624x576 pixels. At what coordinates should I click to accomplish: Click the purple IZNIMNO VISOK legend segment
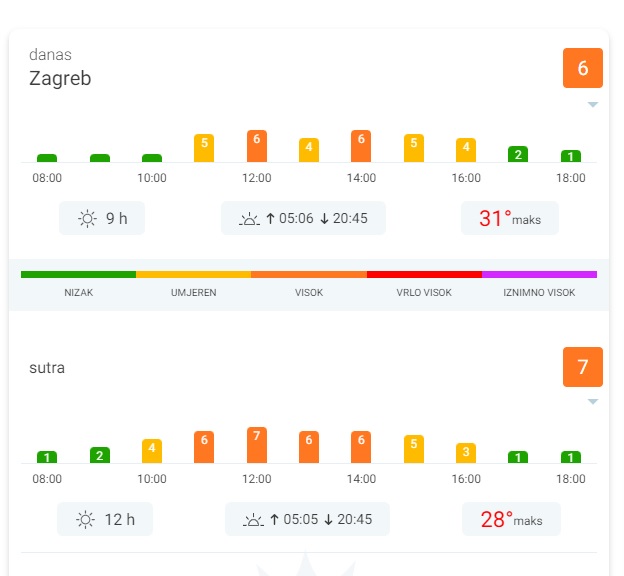539,274
